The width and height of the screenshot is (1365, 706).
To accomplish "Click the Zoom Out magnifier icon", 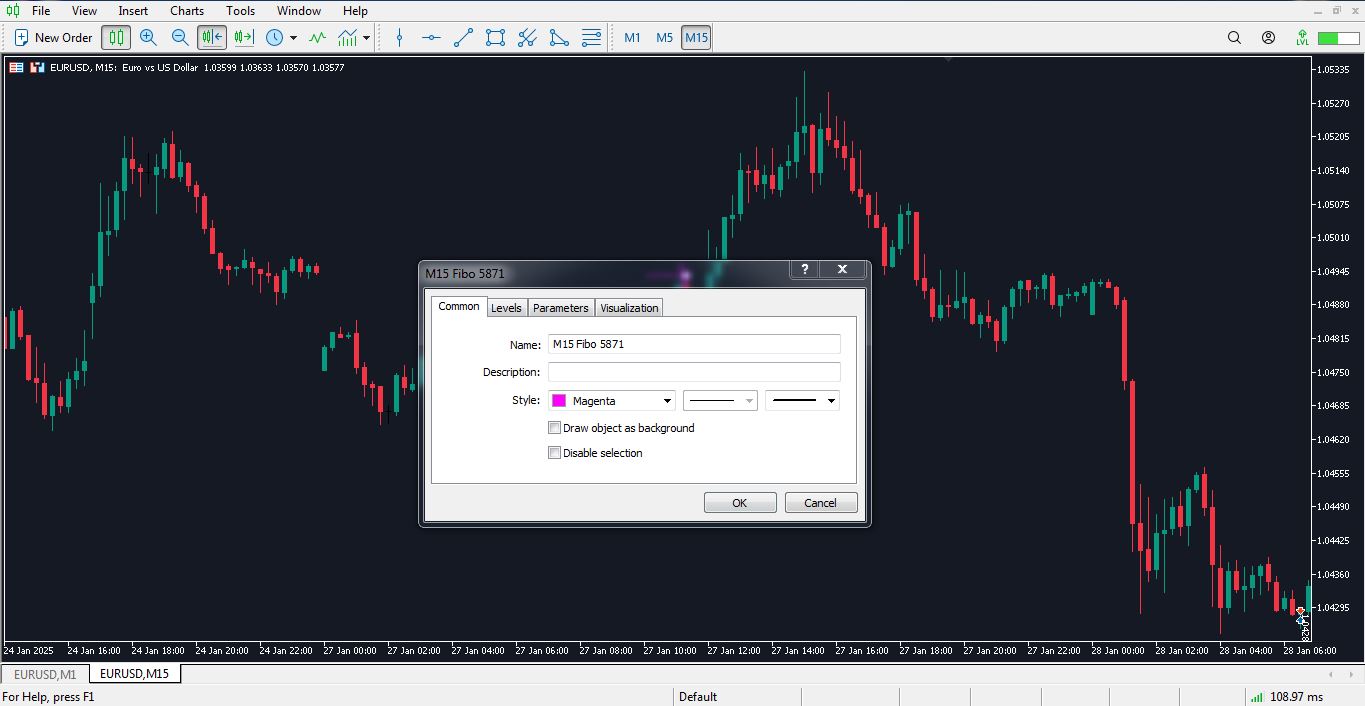I will [180, 37].
